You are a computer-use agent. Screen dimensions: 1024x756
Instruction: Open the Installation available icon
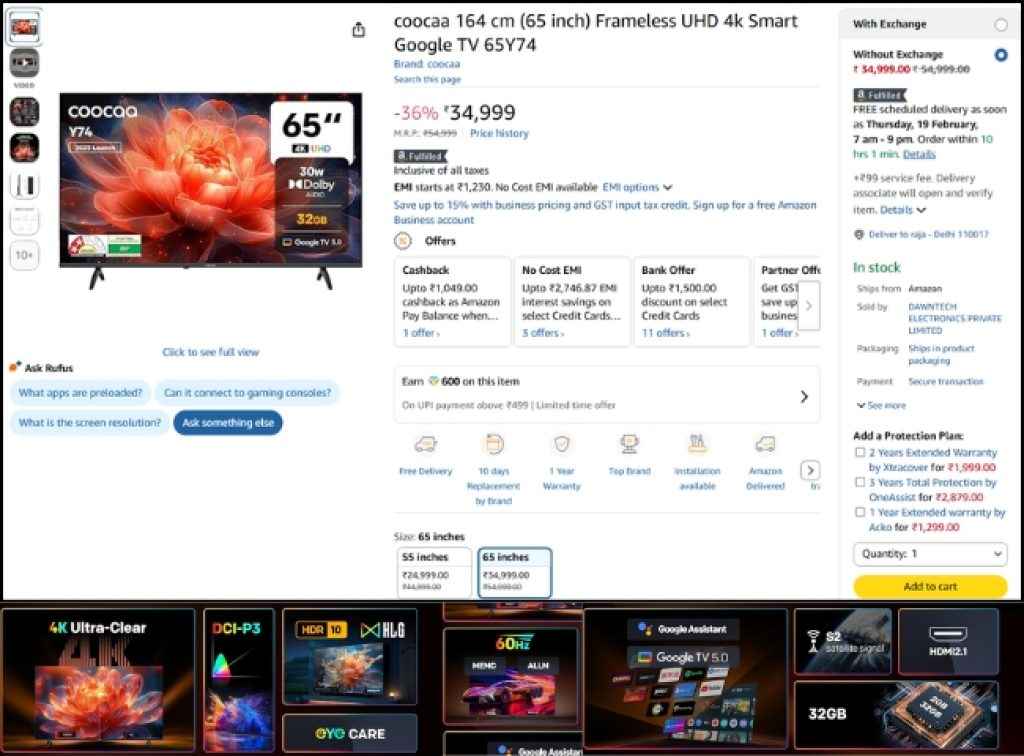(x=696, y=444)
